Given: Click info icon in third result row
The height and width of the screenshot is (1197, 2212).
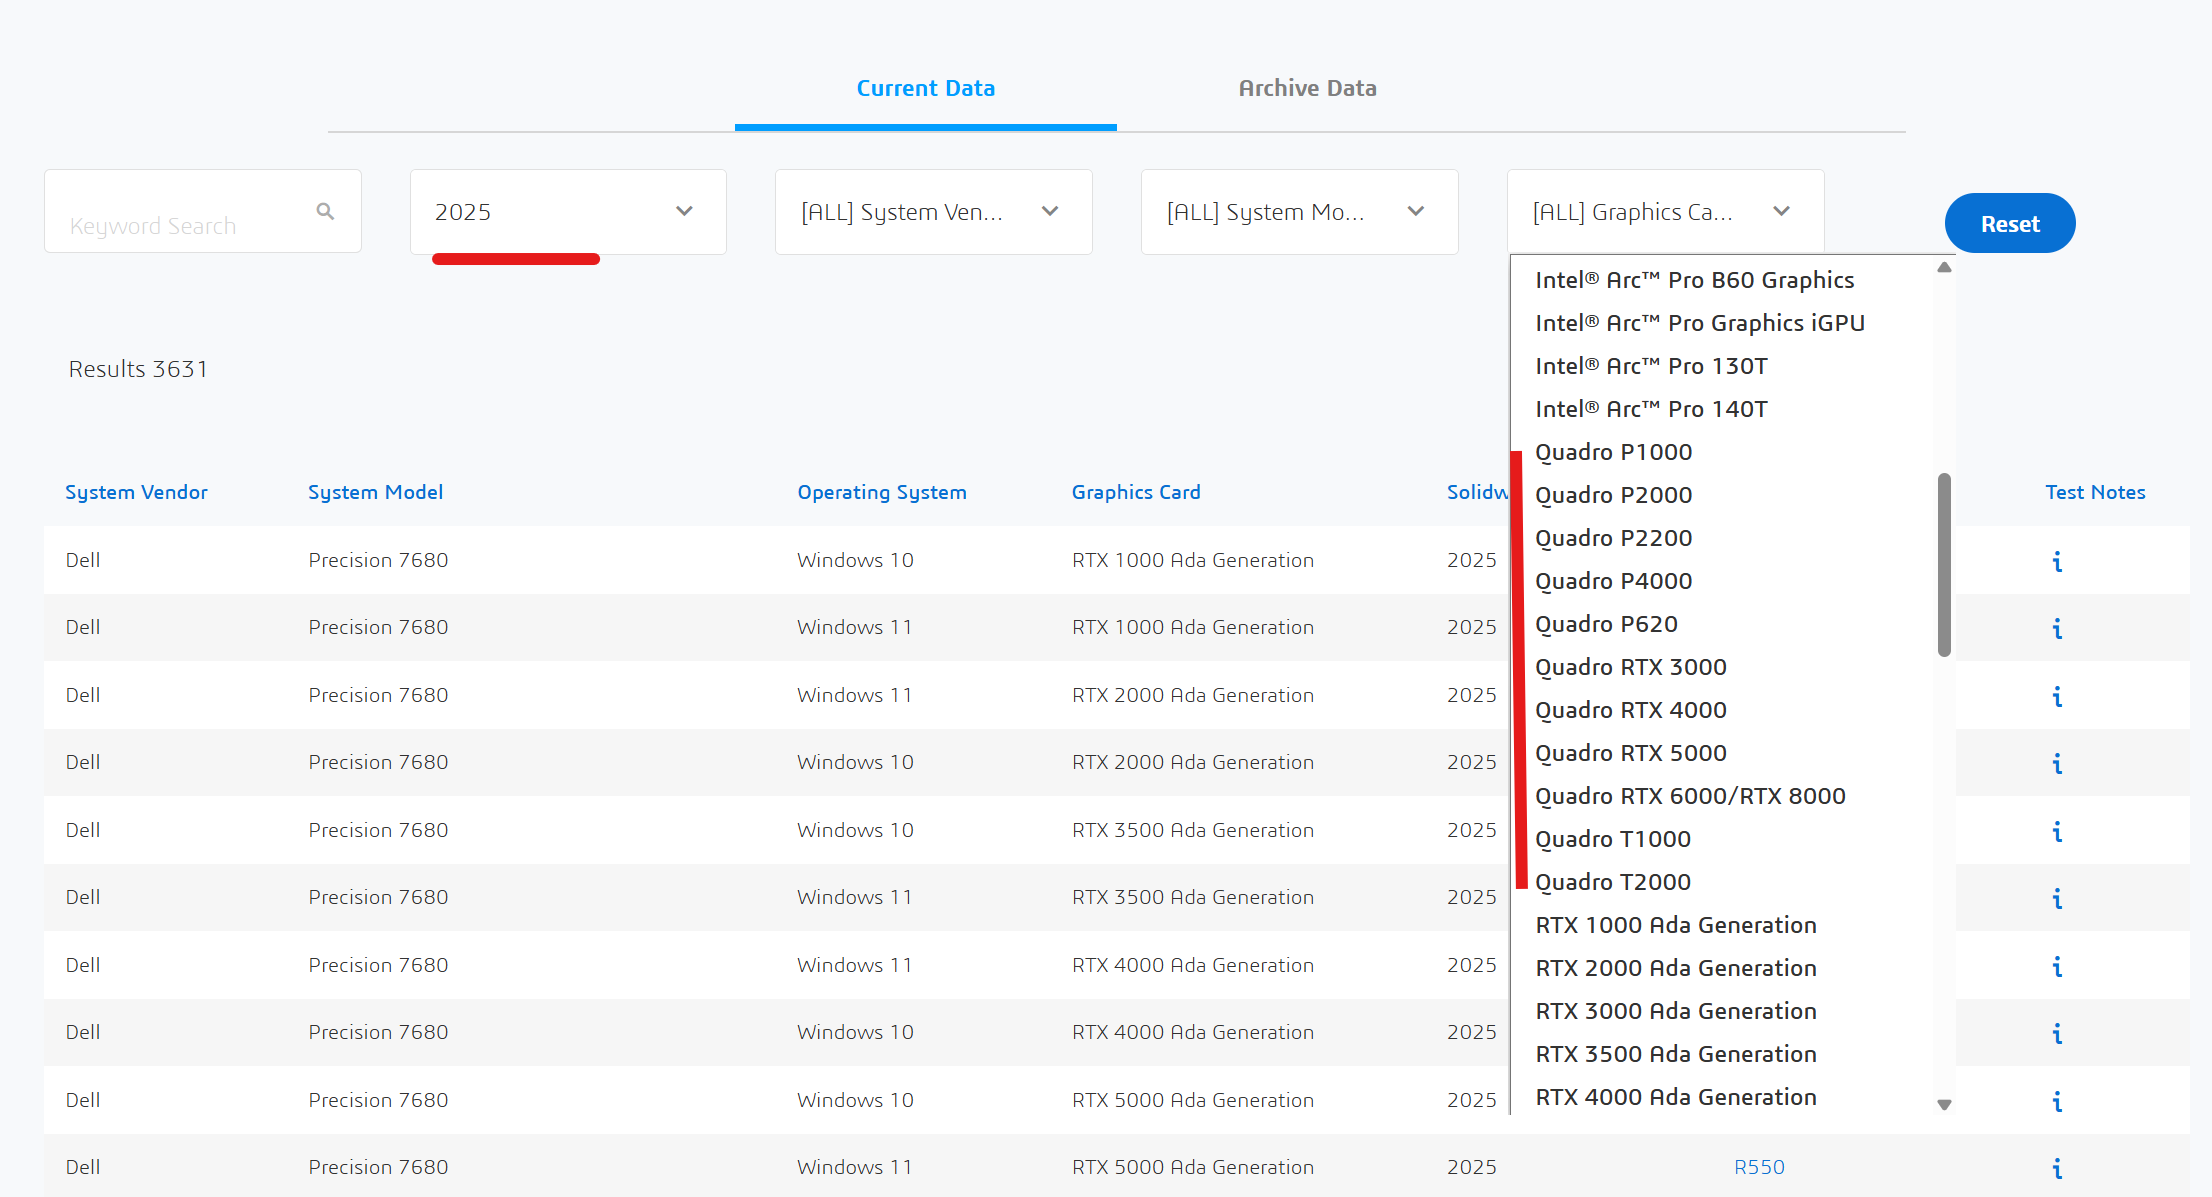Looking at the screenshot, I should [2056, 696].
